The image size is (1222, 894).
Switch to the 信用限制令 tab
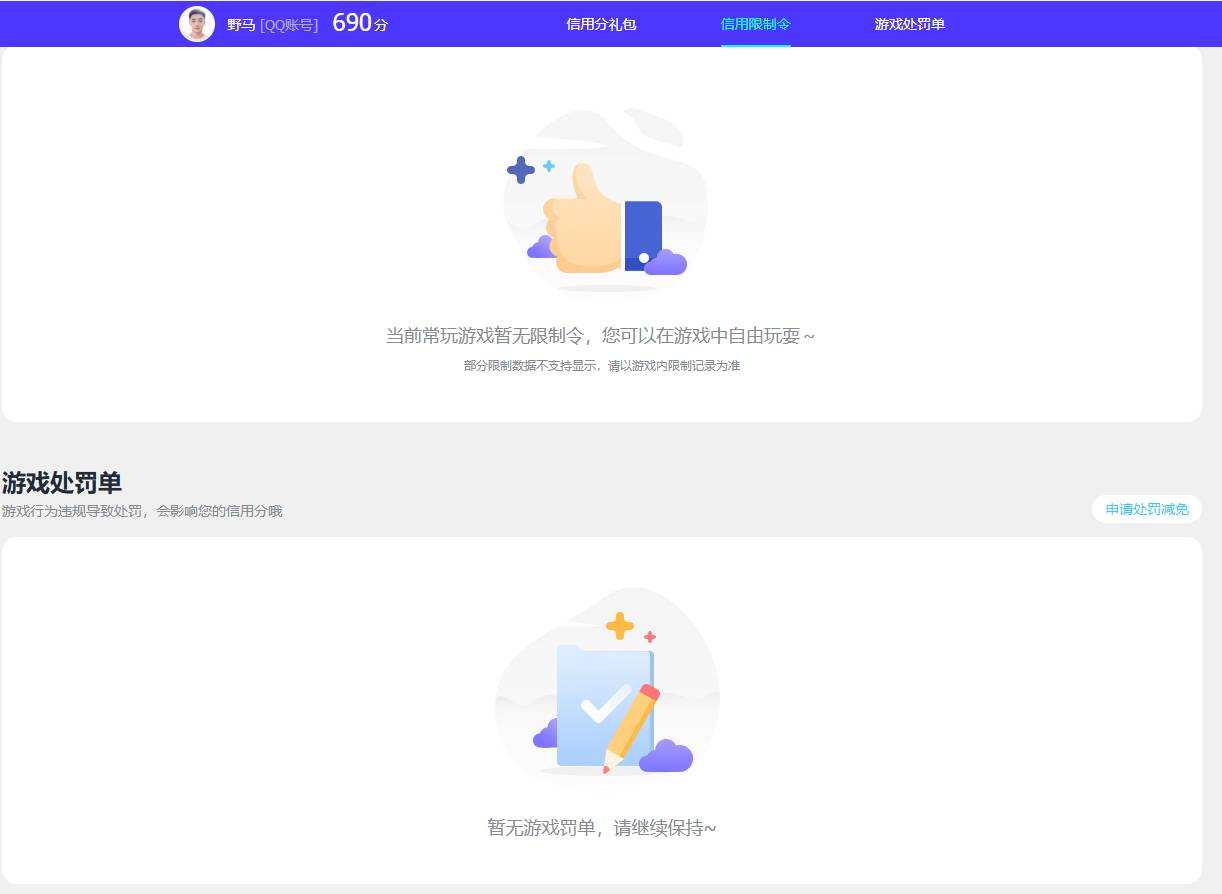click(x=756, y=24)
